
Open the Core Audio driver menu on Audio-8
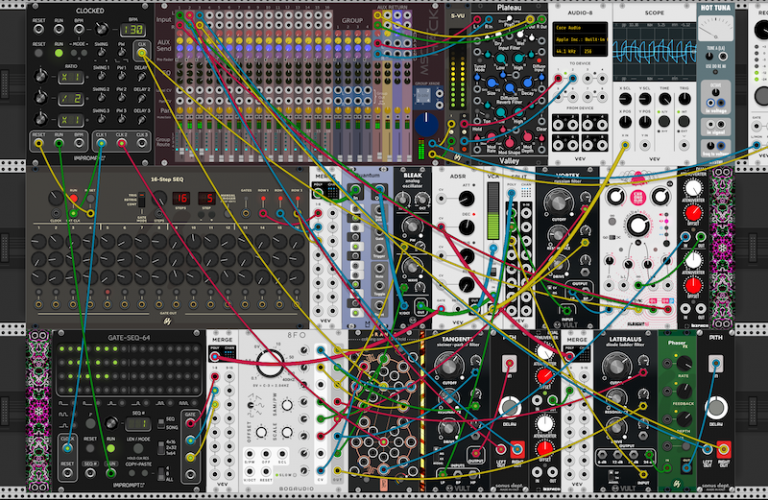[580, 28]
